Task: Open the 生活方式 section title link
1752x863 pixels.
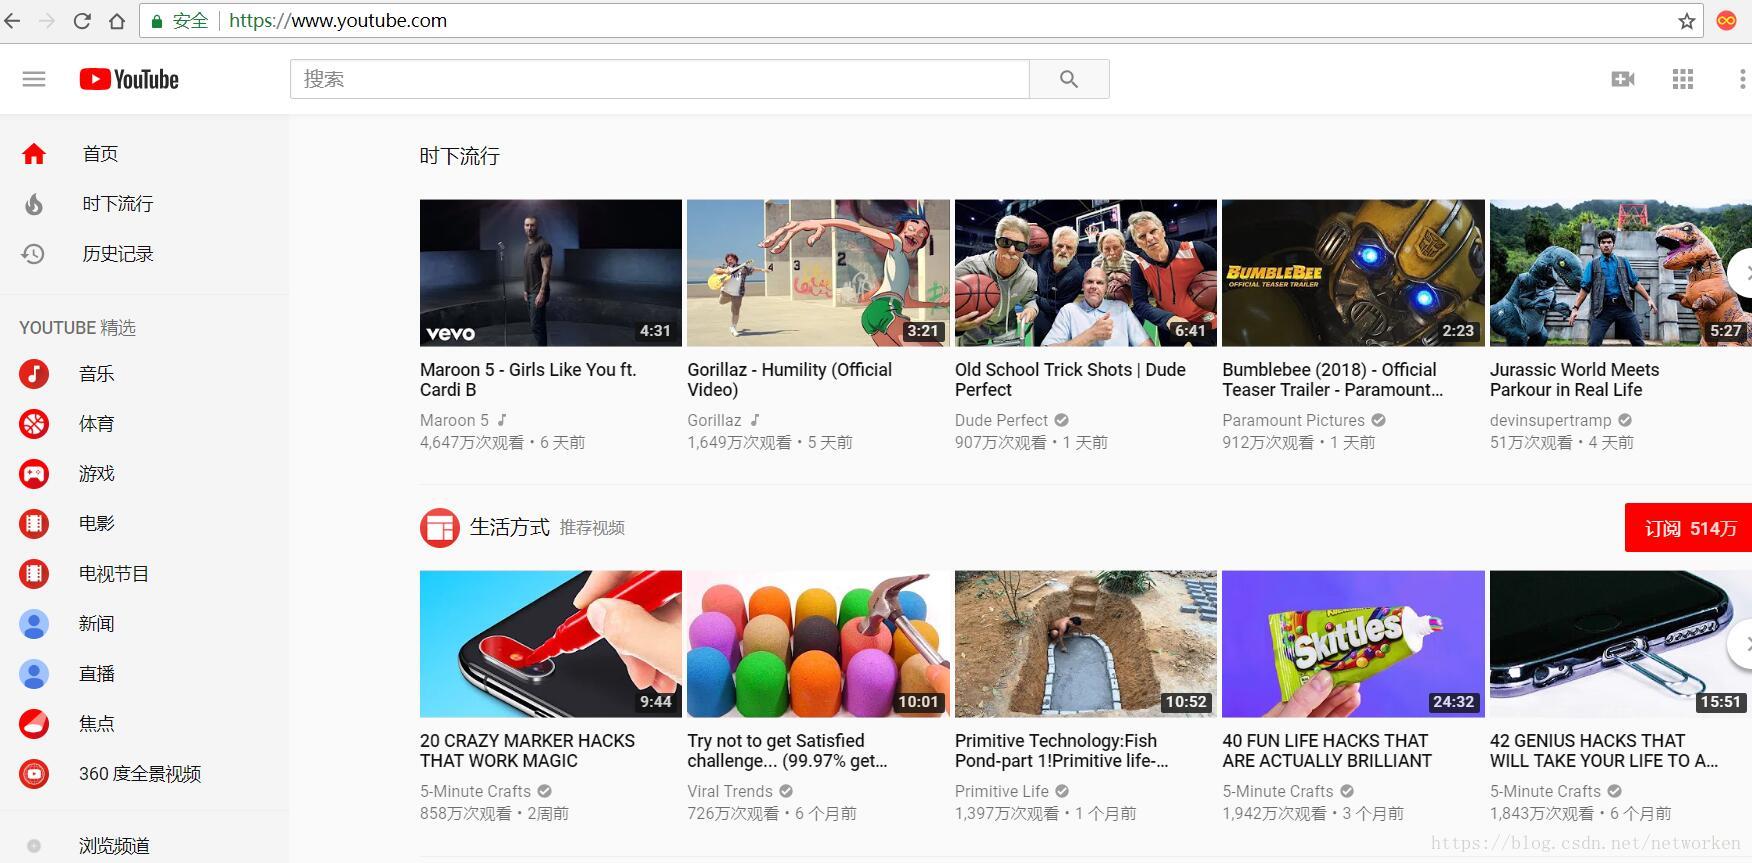Action: (x=510, y=527)
